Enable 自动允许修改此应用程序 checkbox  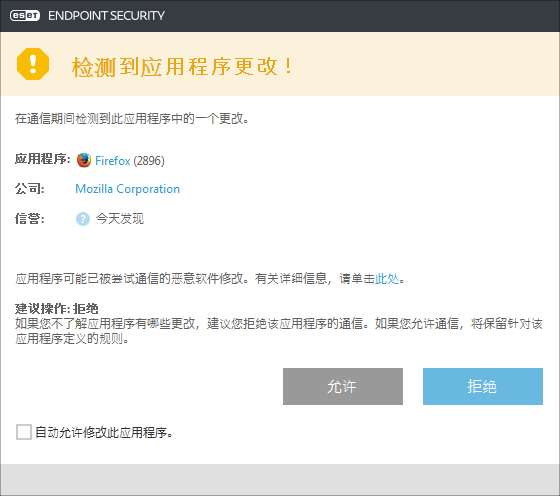[24, 432]
